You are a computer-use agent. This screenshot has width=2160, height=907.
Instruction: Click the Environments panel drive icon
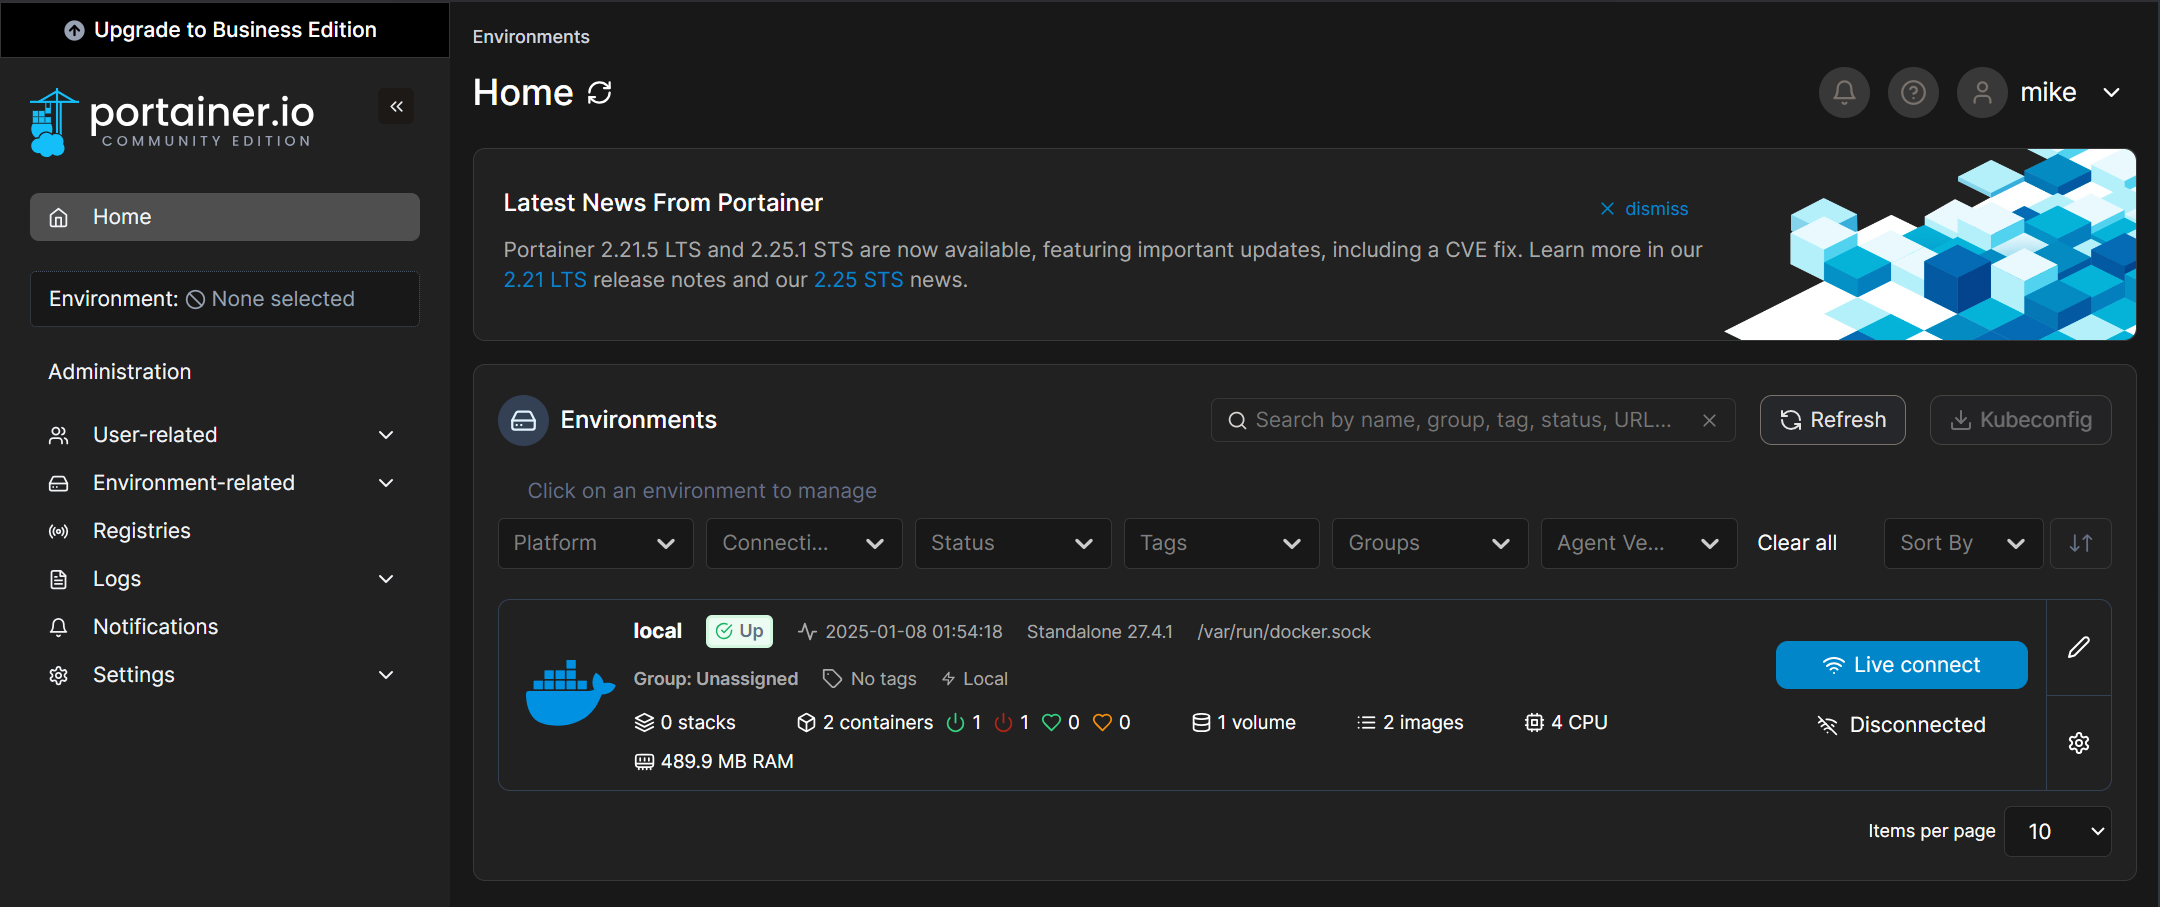coord(523,420)
